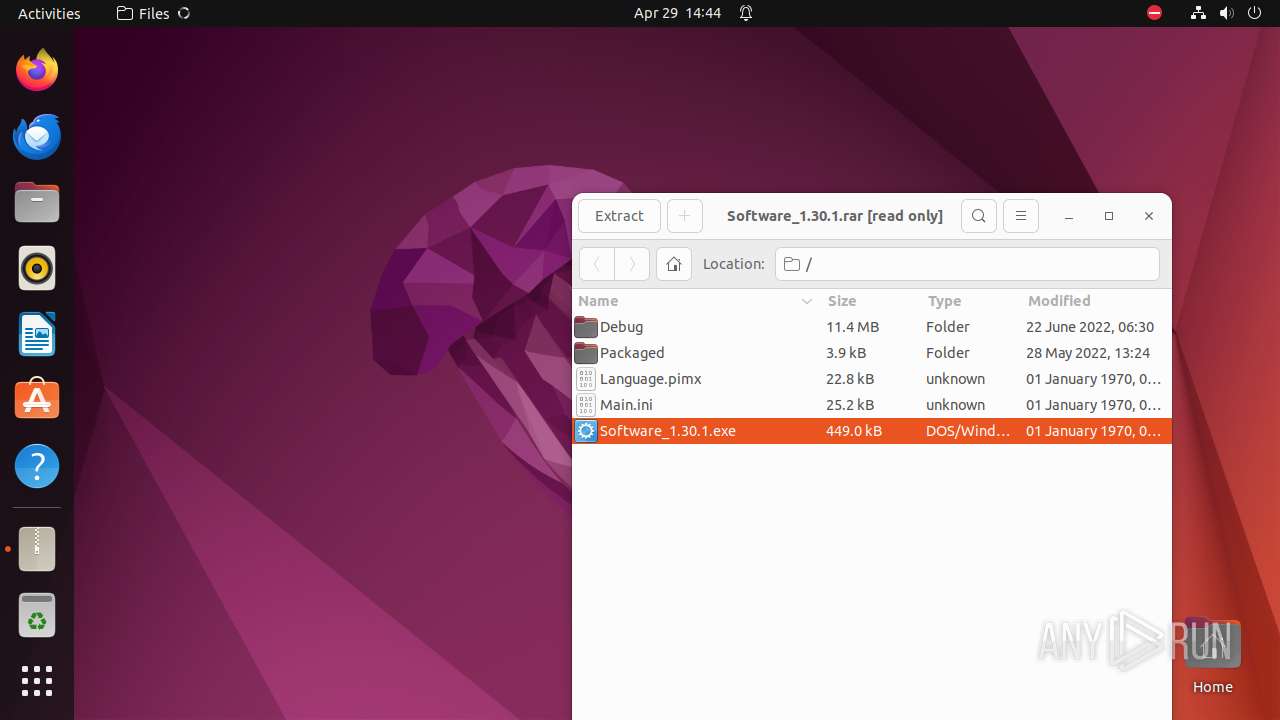Click the Debug folder icon
Image resolution: width=1280 pixels, height=720 pixels.
coord(586,327)
